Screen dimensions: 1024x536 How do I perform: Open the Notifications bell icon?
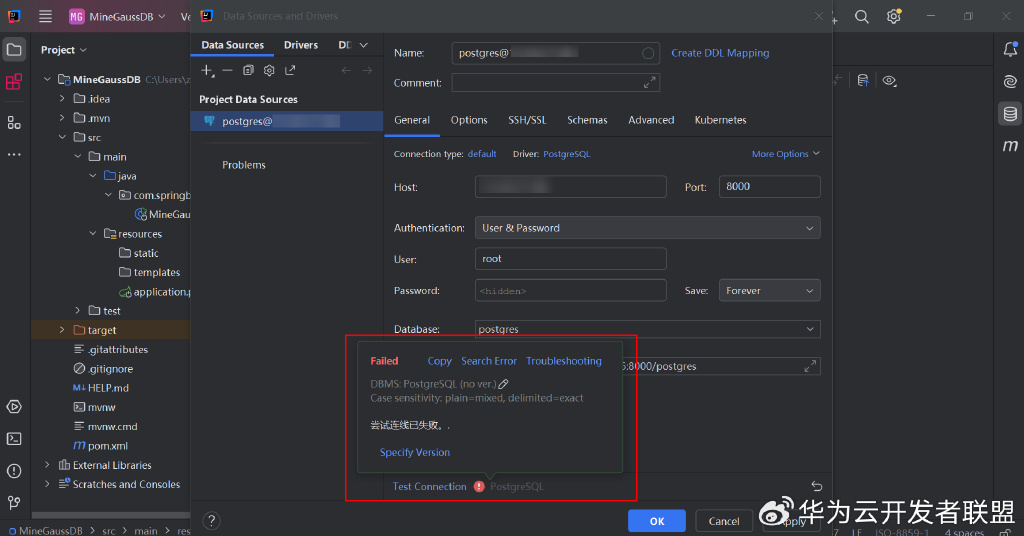click(x=1010, y=49)
